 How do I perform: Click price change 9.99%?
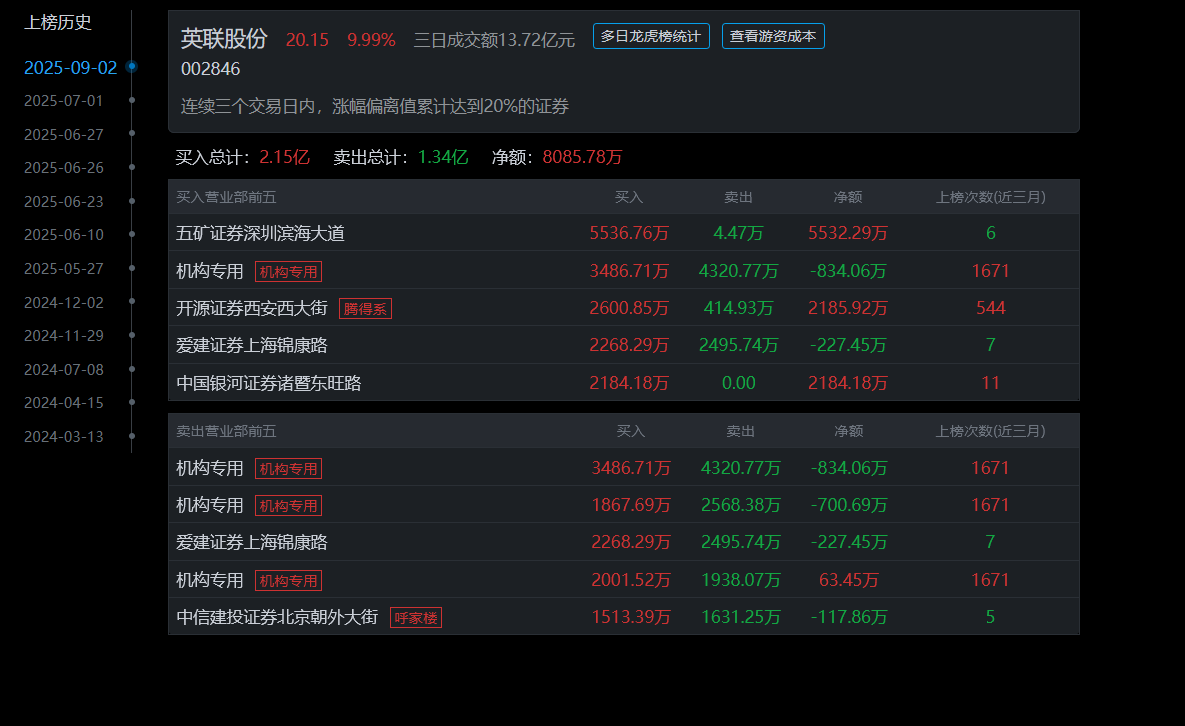371,40
